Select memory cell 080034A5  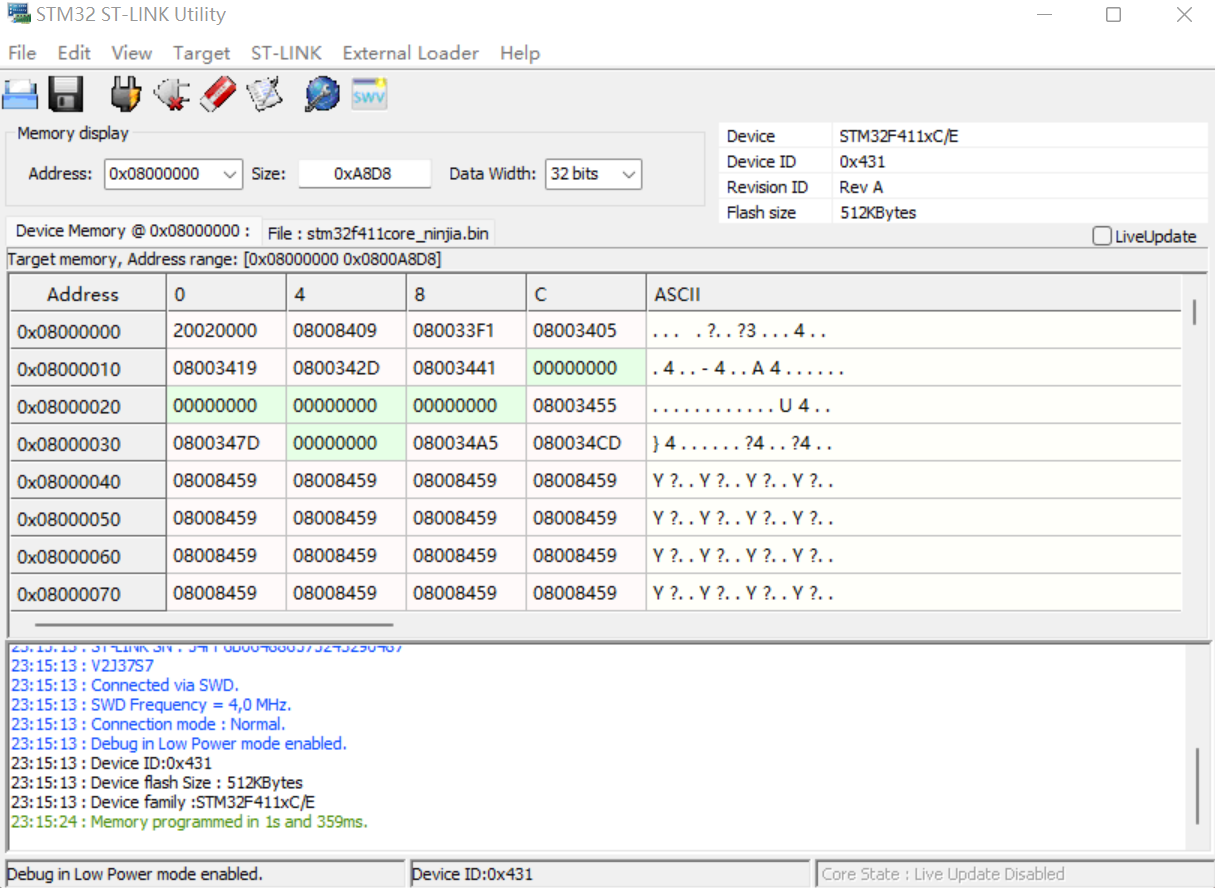point(466,443)
